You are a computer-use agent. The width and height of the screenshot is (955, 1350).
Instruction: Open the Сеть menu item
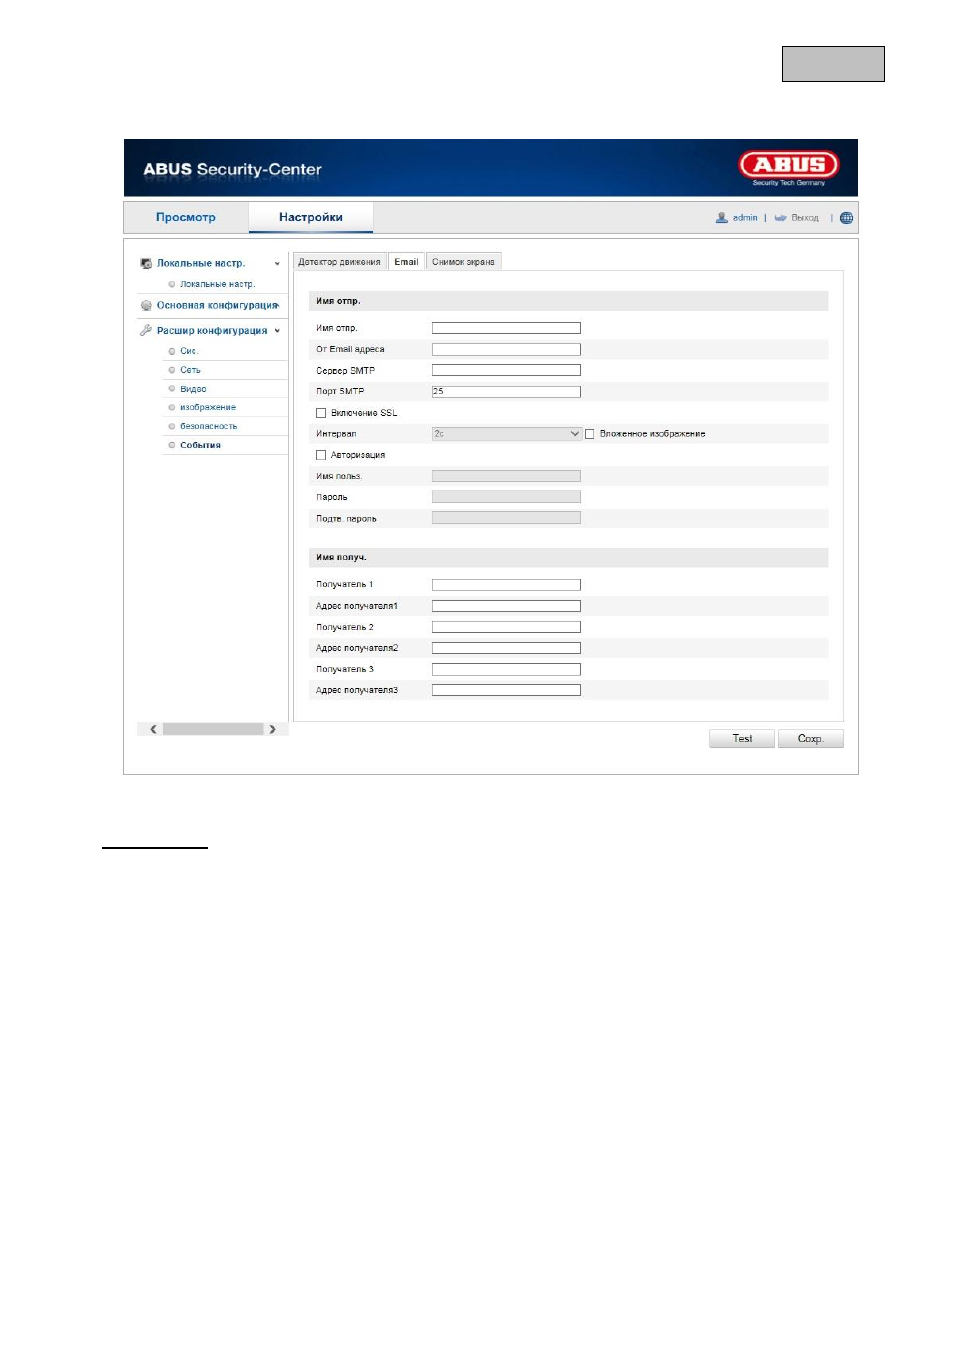point(190,370)
